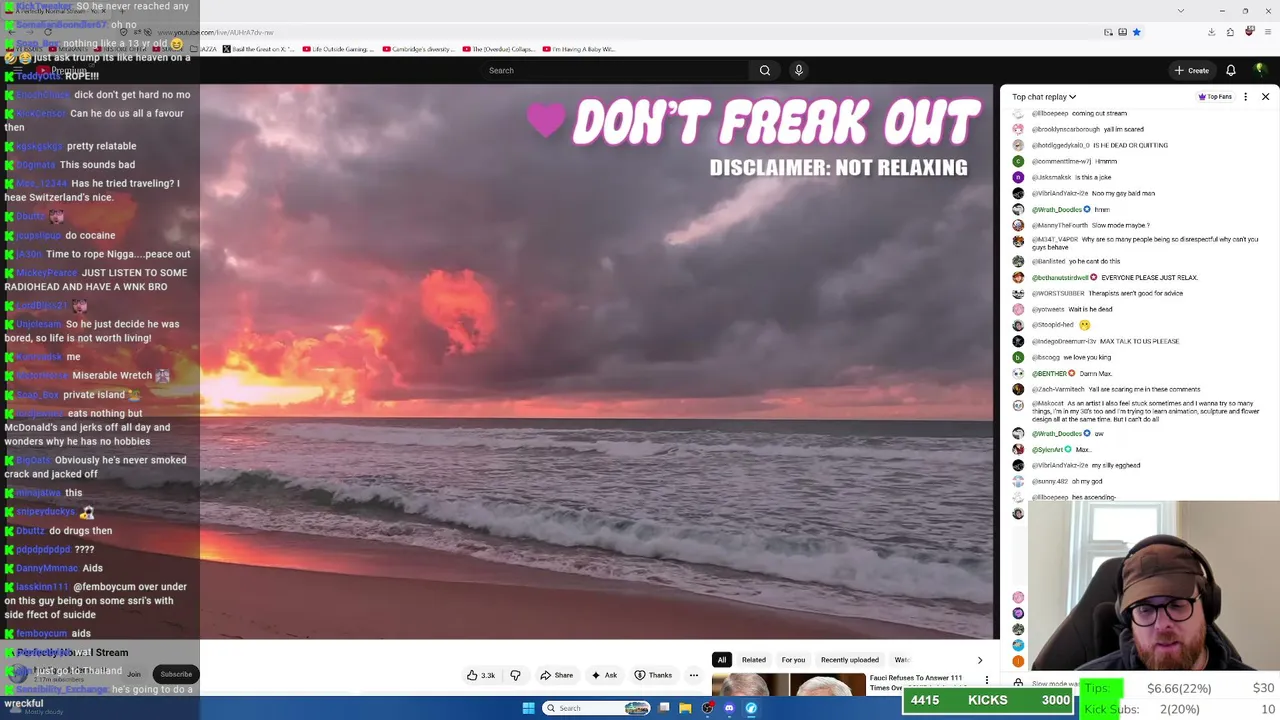Select the Related filter chip
The height and width of the screenshot is (720, 1280).
click(753, 660)
